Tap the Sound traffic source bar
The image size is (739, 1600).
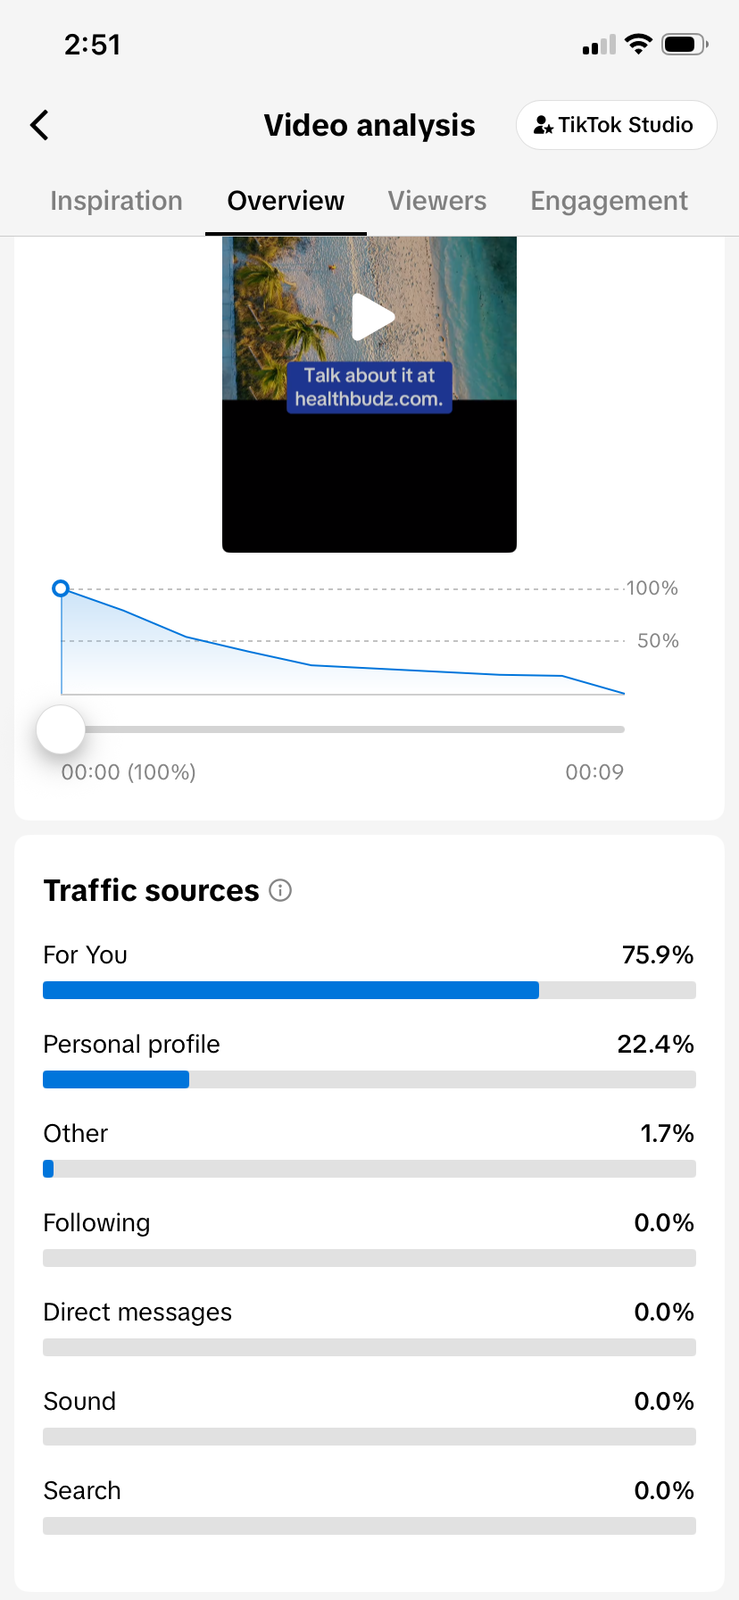pos(369,1436)
